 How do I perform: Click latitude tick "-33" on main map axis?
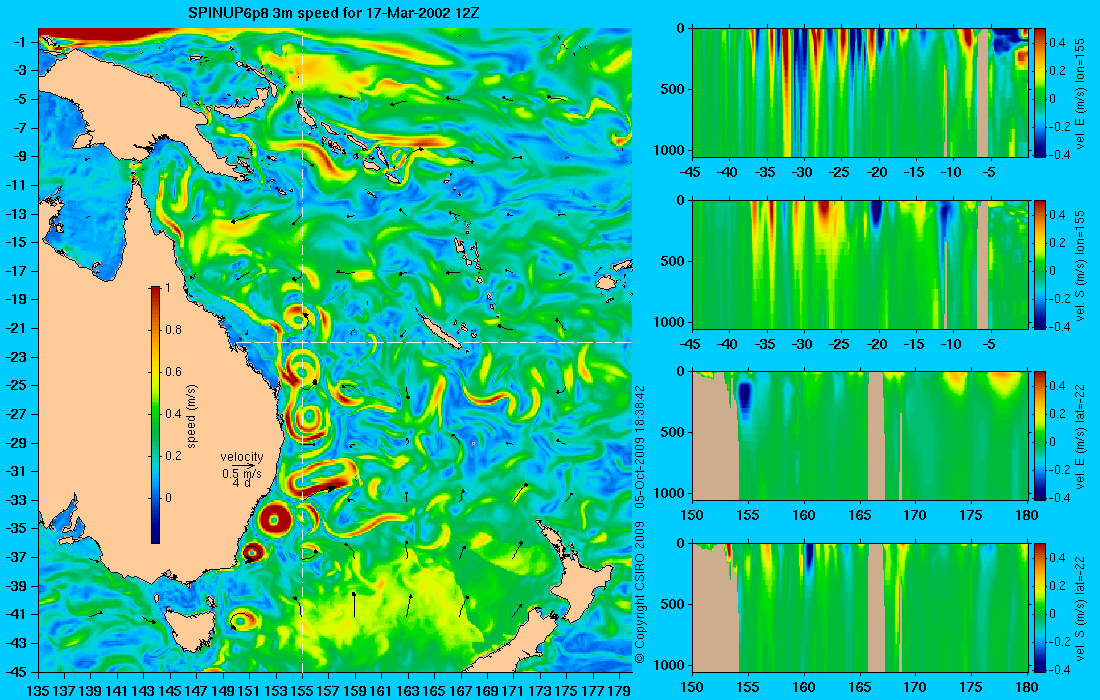(15, 500)
